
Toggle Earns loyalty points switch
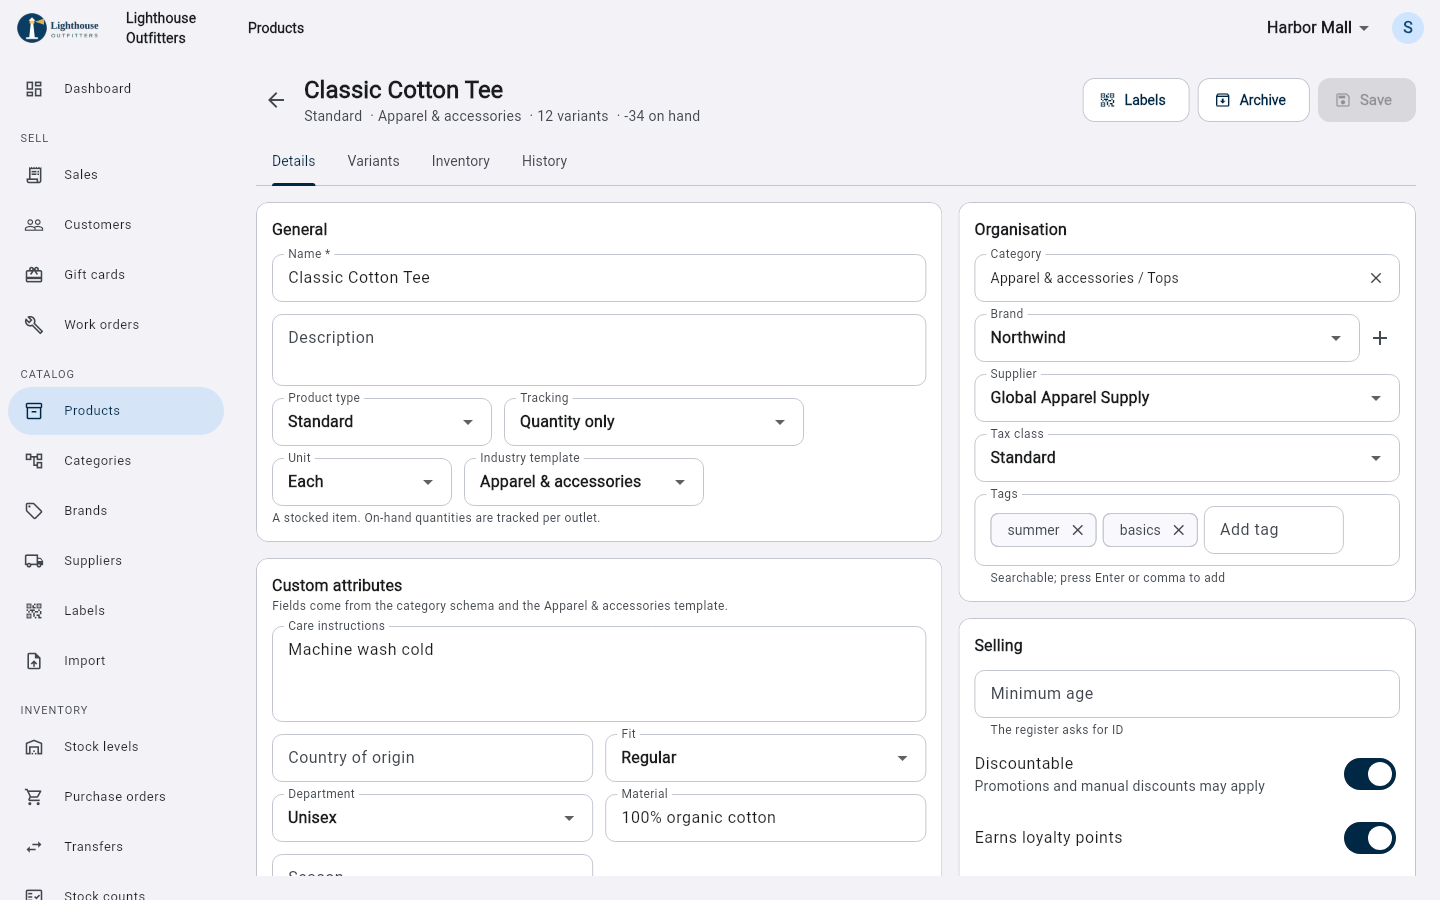[1370, 838]
